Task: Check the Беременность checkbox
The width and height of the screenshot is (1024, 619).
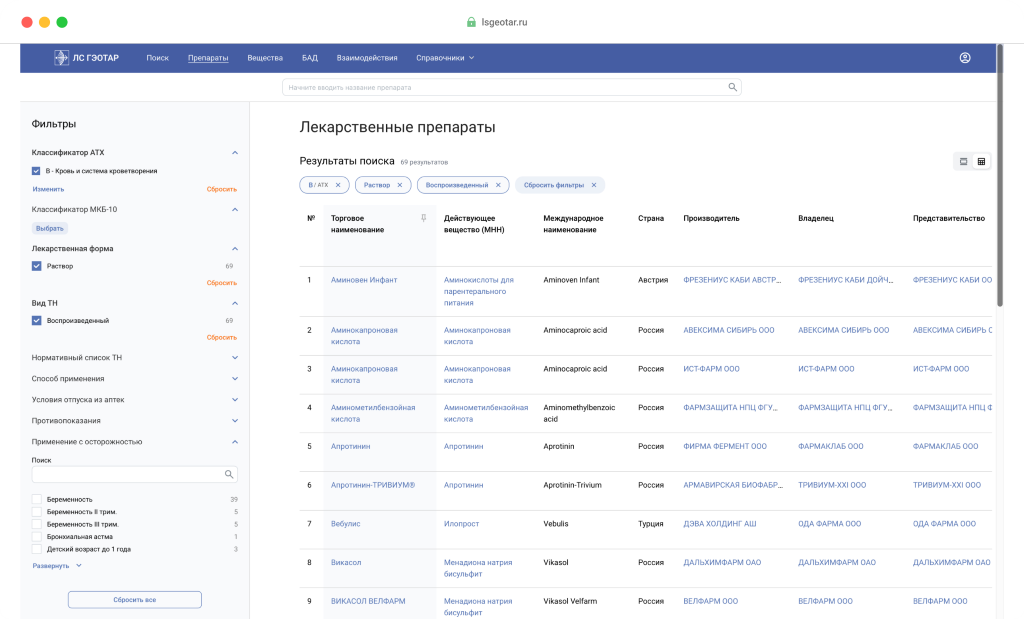Action: click(x=37, y=500)
